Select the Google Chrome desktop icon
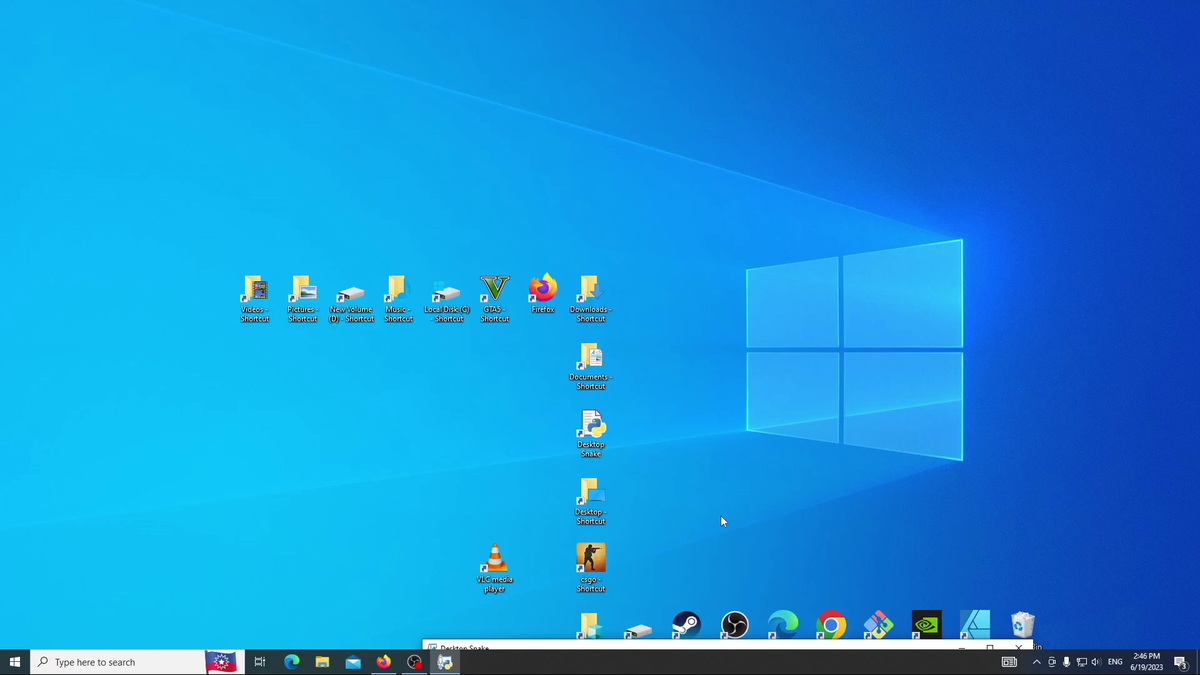The width and height of the screenshot is (1200, 675). (830, 625)
